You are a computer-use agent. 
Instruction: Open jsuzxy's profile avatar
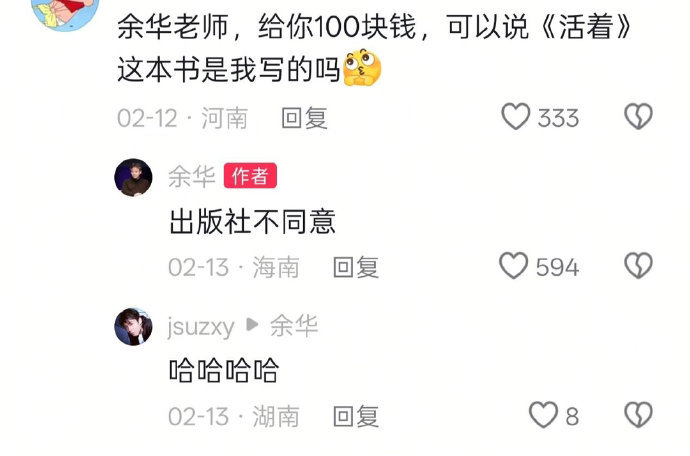click(x=133, y=327)
